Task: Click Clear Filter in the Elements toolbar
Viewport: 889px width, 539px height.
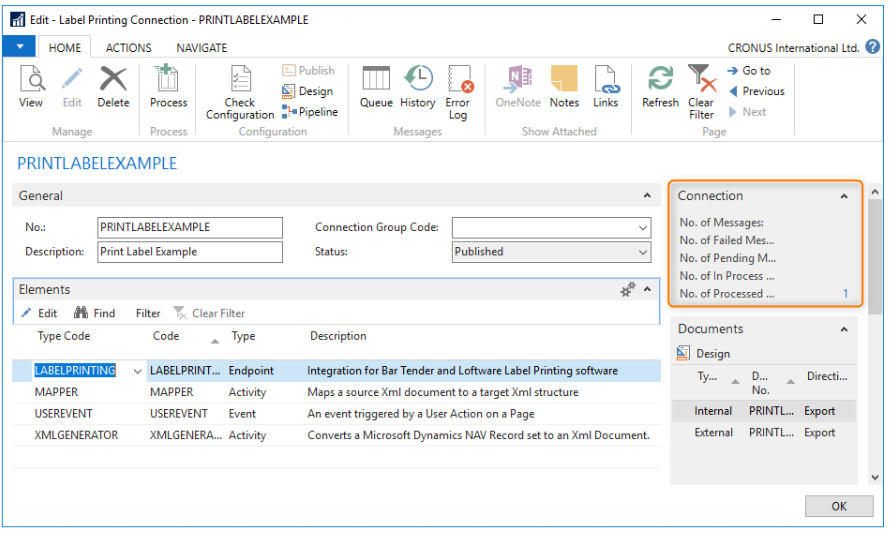Action: tap(209, 313)
